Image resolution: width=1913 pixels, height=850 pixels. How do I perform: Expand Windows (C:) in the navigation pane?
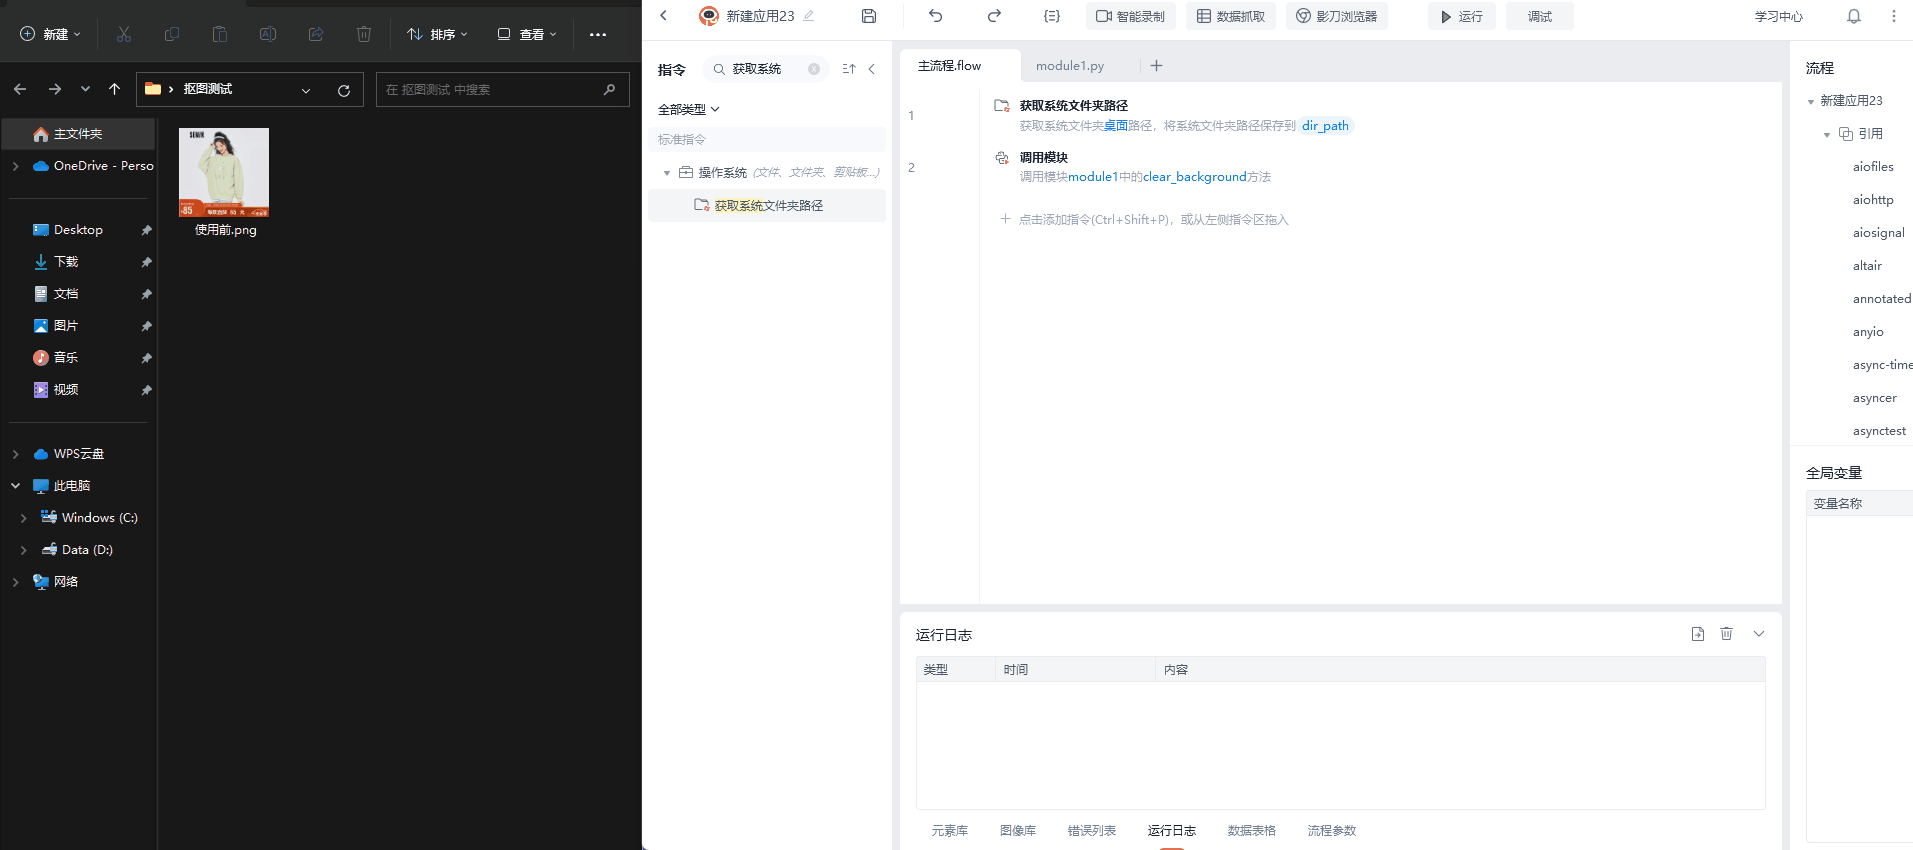click(23, 518)
